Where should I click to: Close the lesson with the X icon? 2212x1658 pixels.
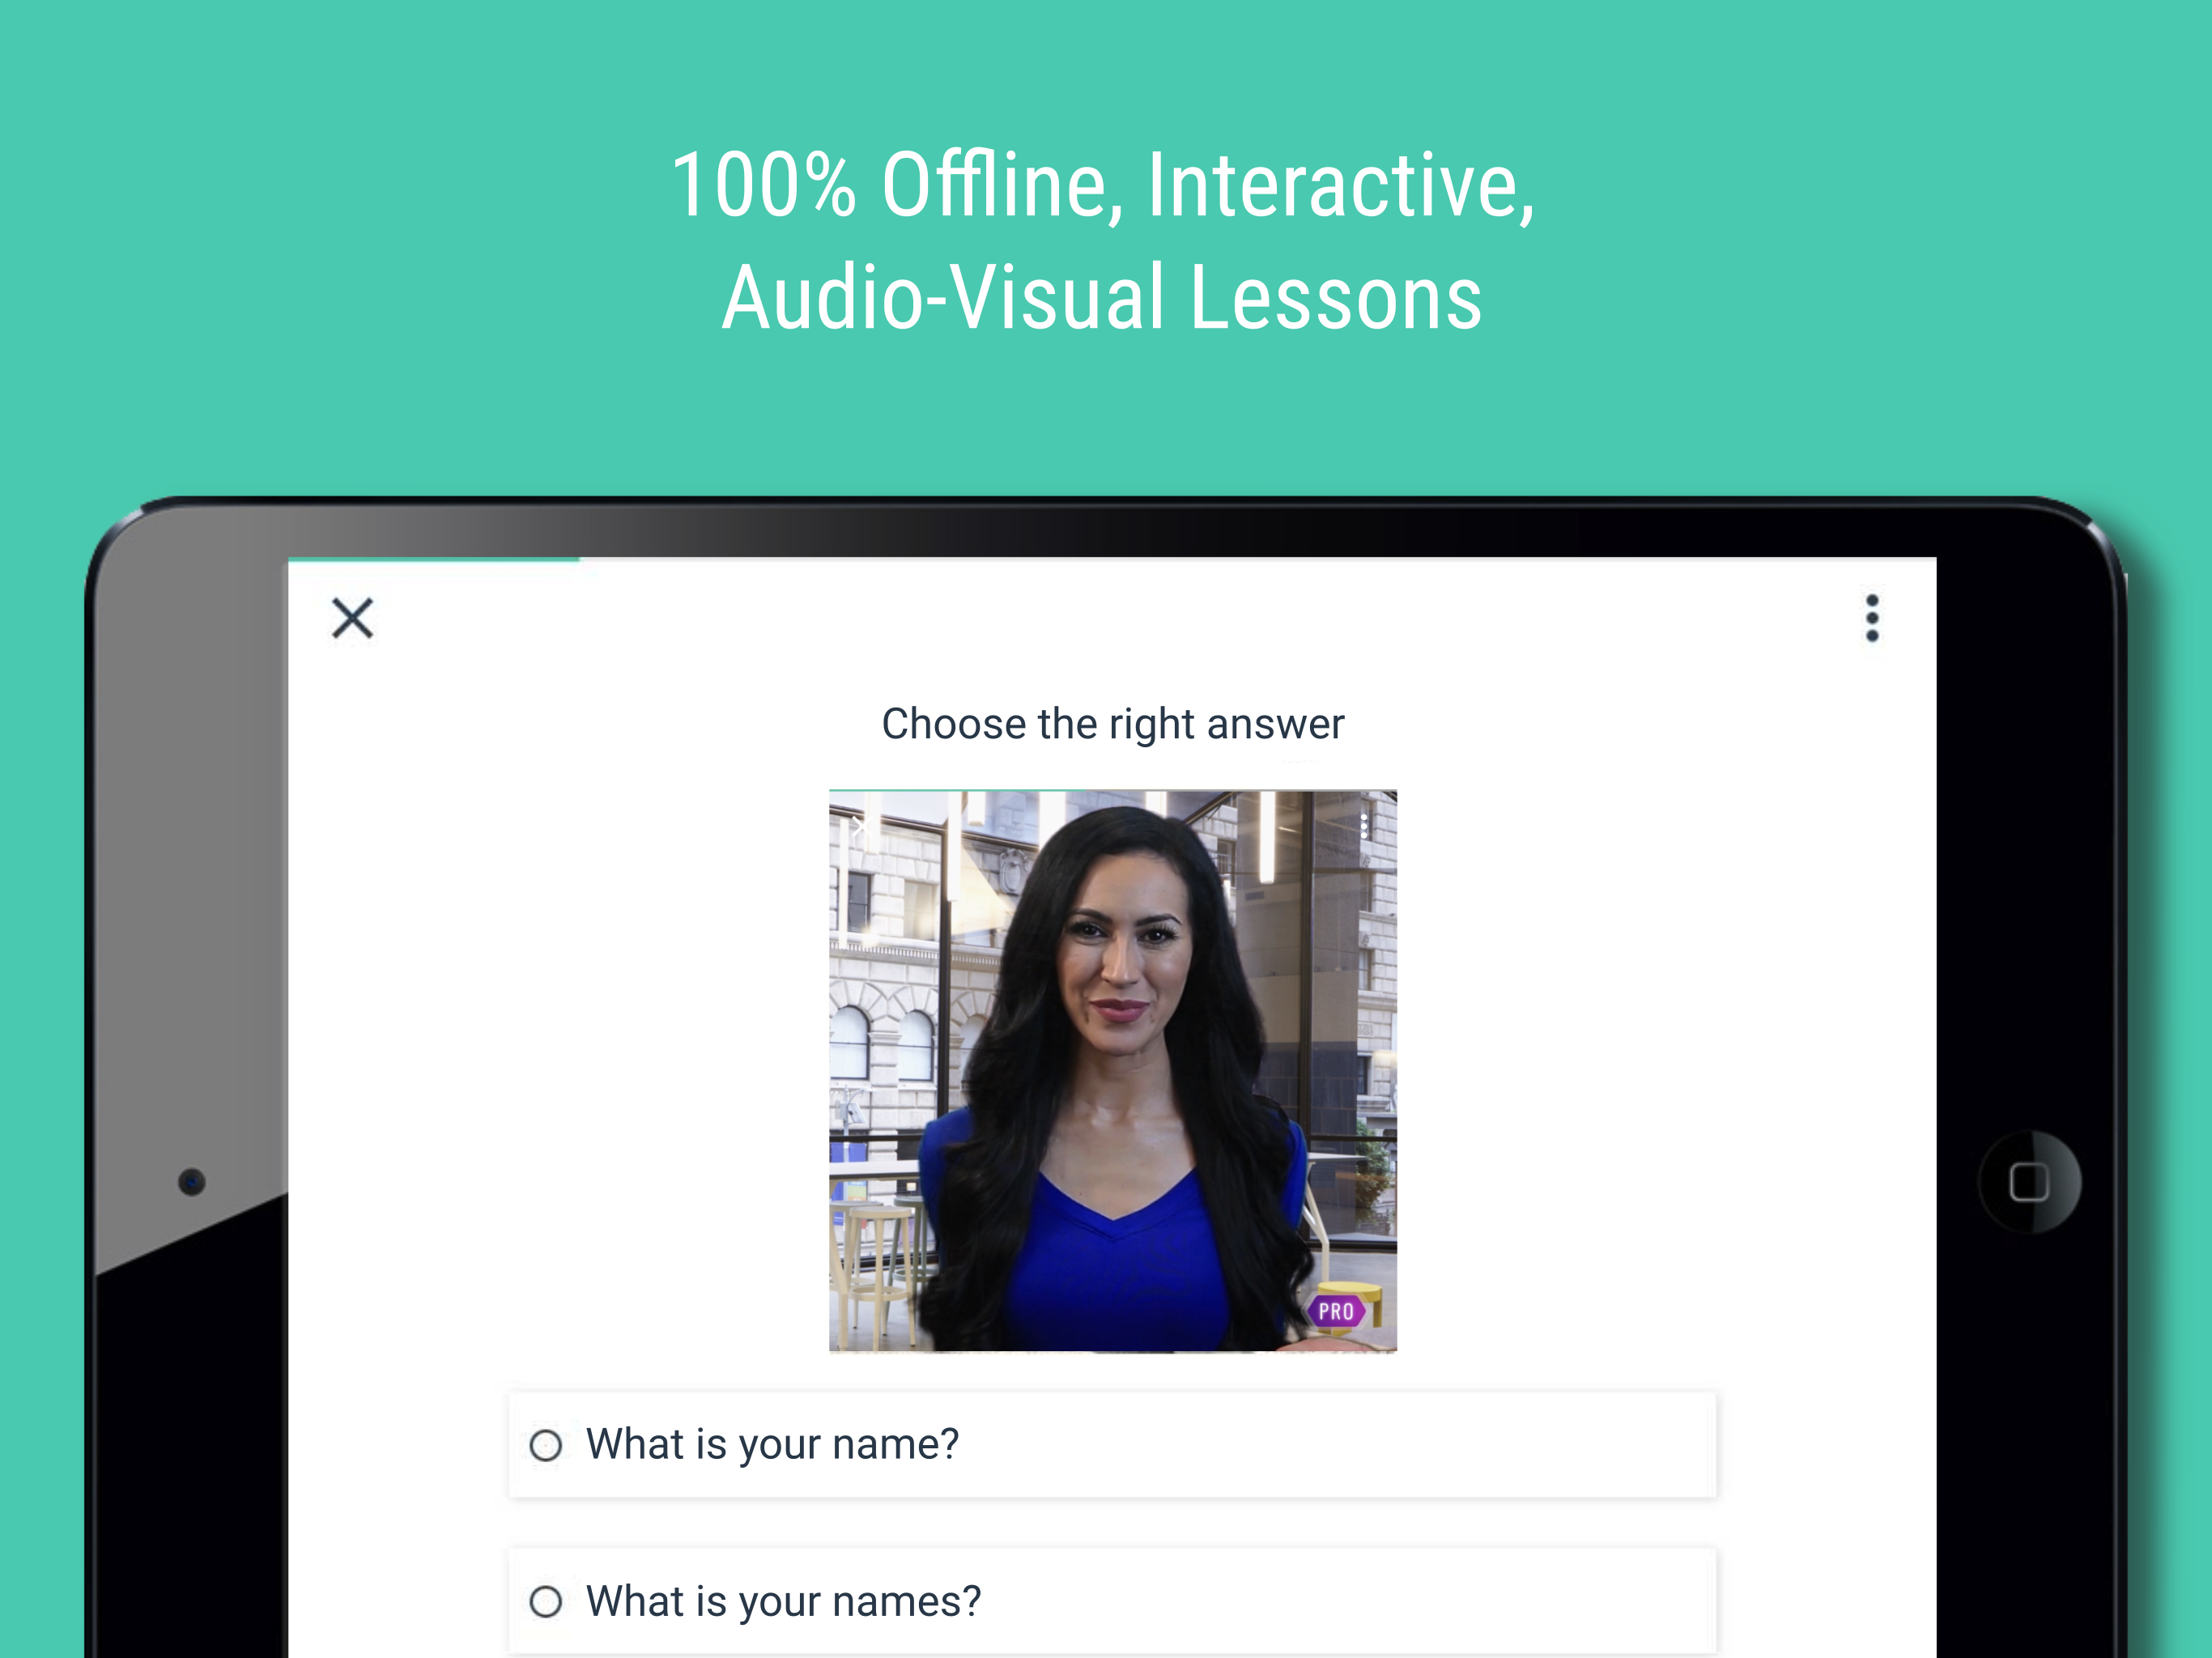[352, 618]
